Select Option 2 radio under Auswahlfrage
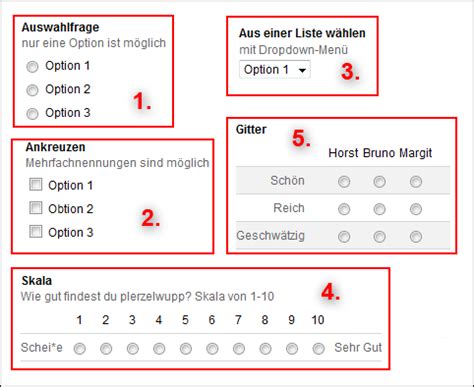Image resolution: width=474 pixels, height=387 pixels. click(32, 90)
